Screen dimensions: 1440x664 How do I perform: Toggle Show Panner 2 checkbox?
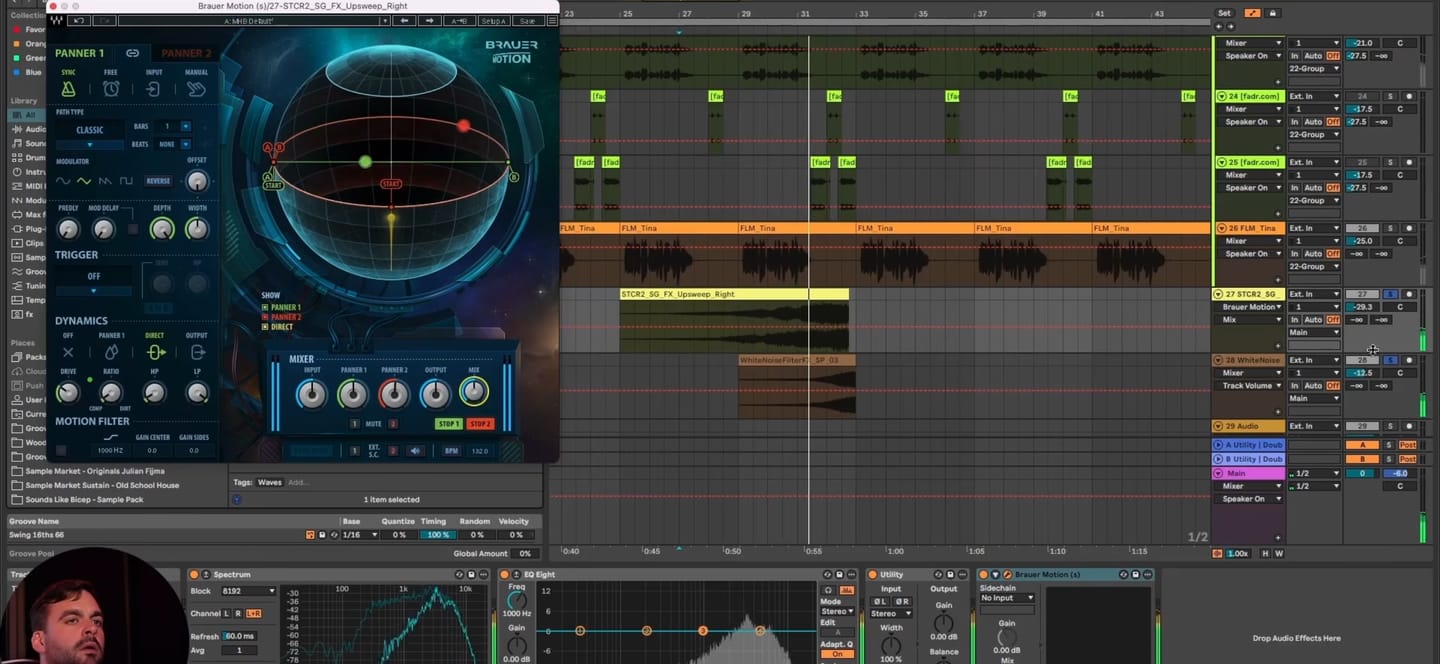coord(265,317)
